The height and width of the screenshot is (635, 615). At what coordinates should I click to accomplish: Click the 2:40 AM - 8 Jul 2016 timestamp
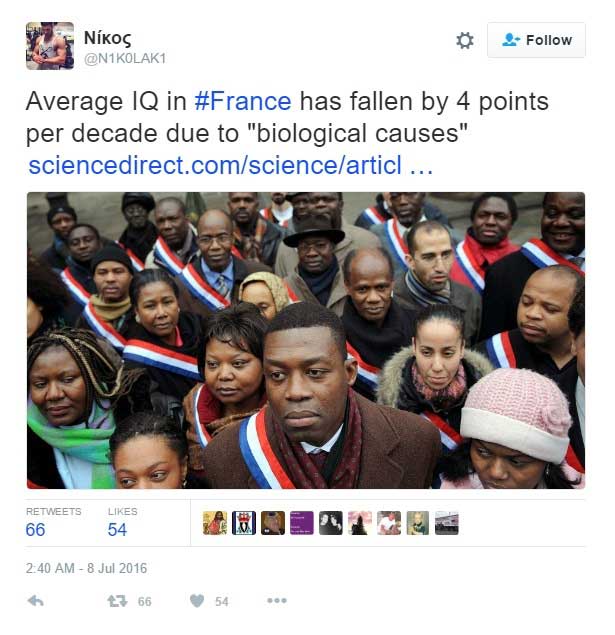[x=86, y=568]
